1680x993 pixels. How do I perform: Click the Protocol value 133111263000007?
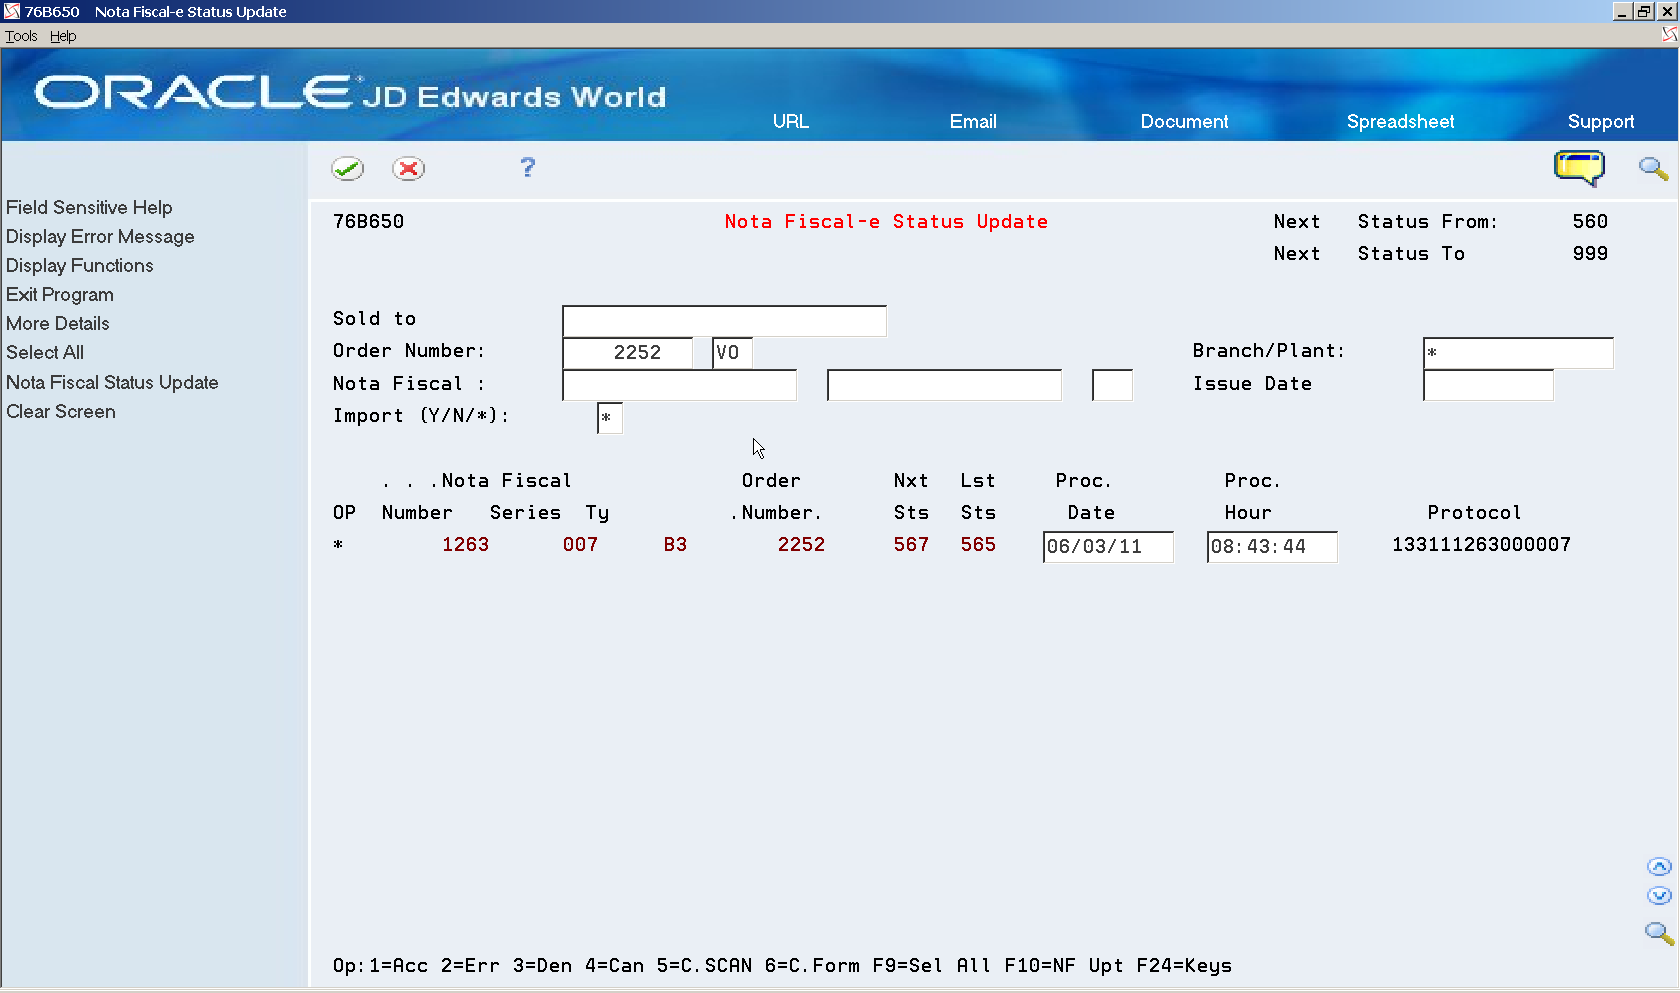pyautogui.click(x=1481, y=545)
